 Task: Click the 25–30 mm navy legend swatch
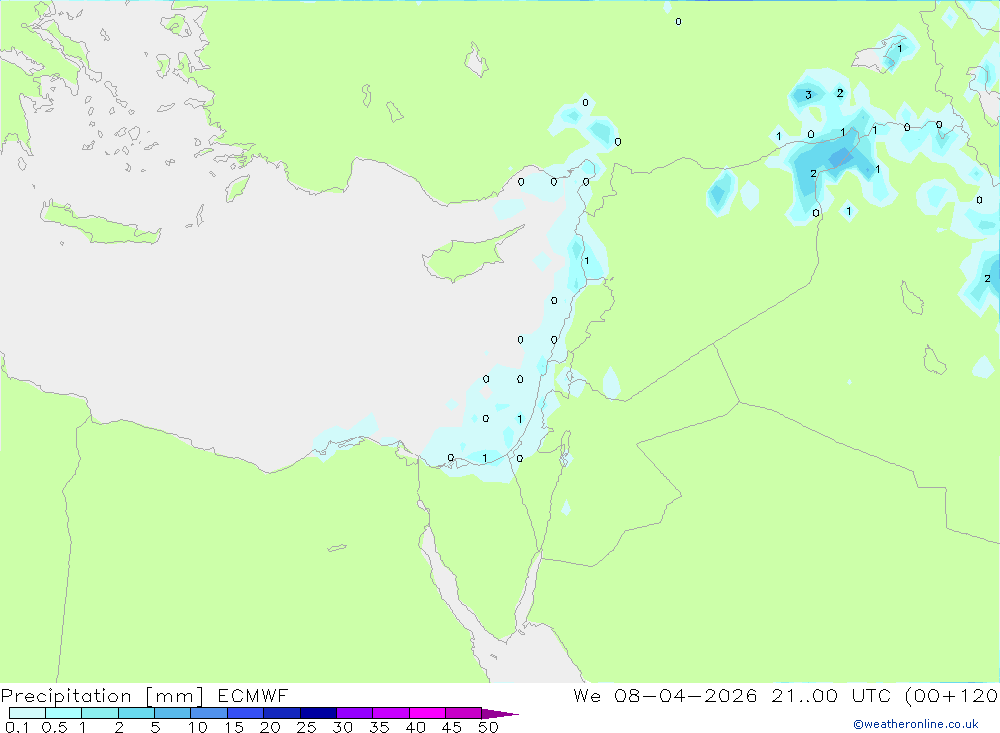[x=318, y=713]
